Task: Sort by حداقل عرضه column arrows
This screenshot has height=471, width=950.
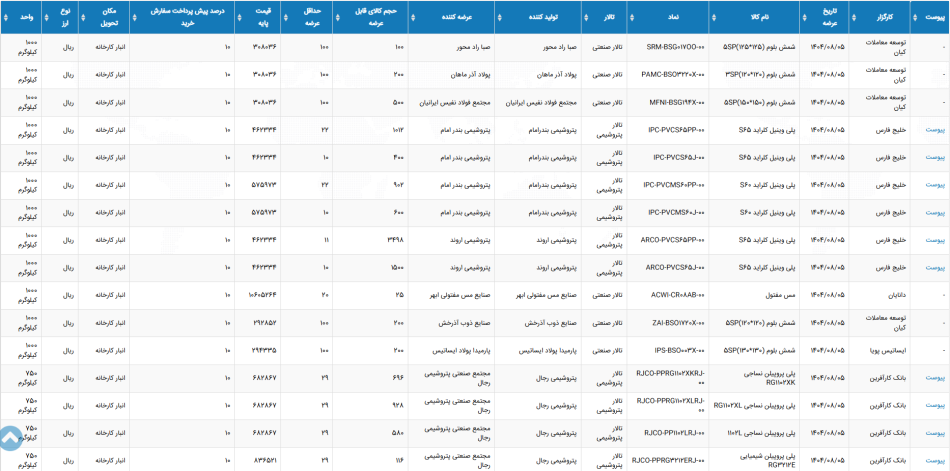Action: point(285,18)
